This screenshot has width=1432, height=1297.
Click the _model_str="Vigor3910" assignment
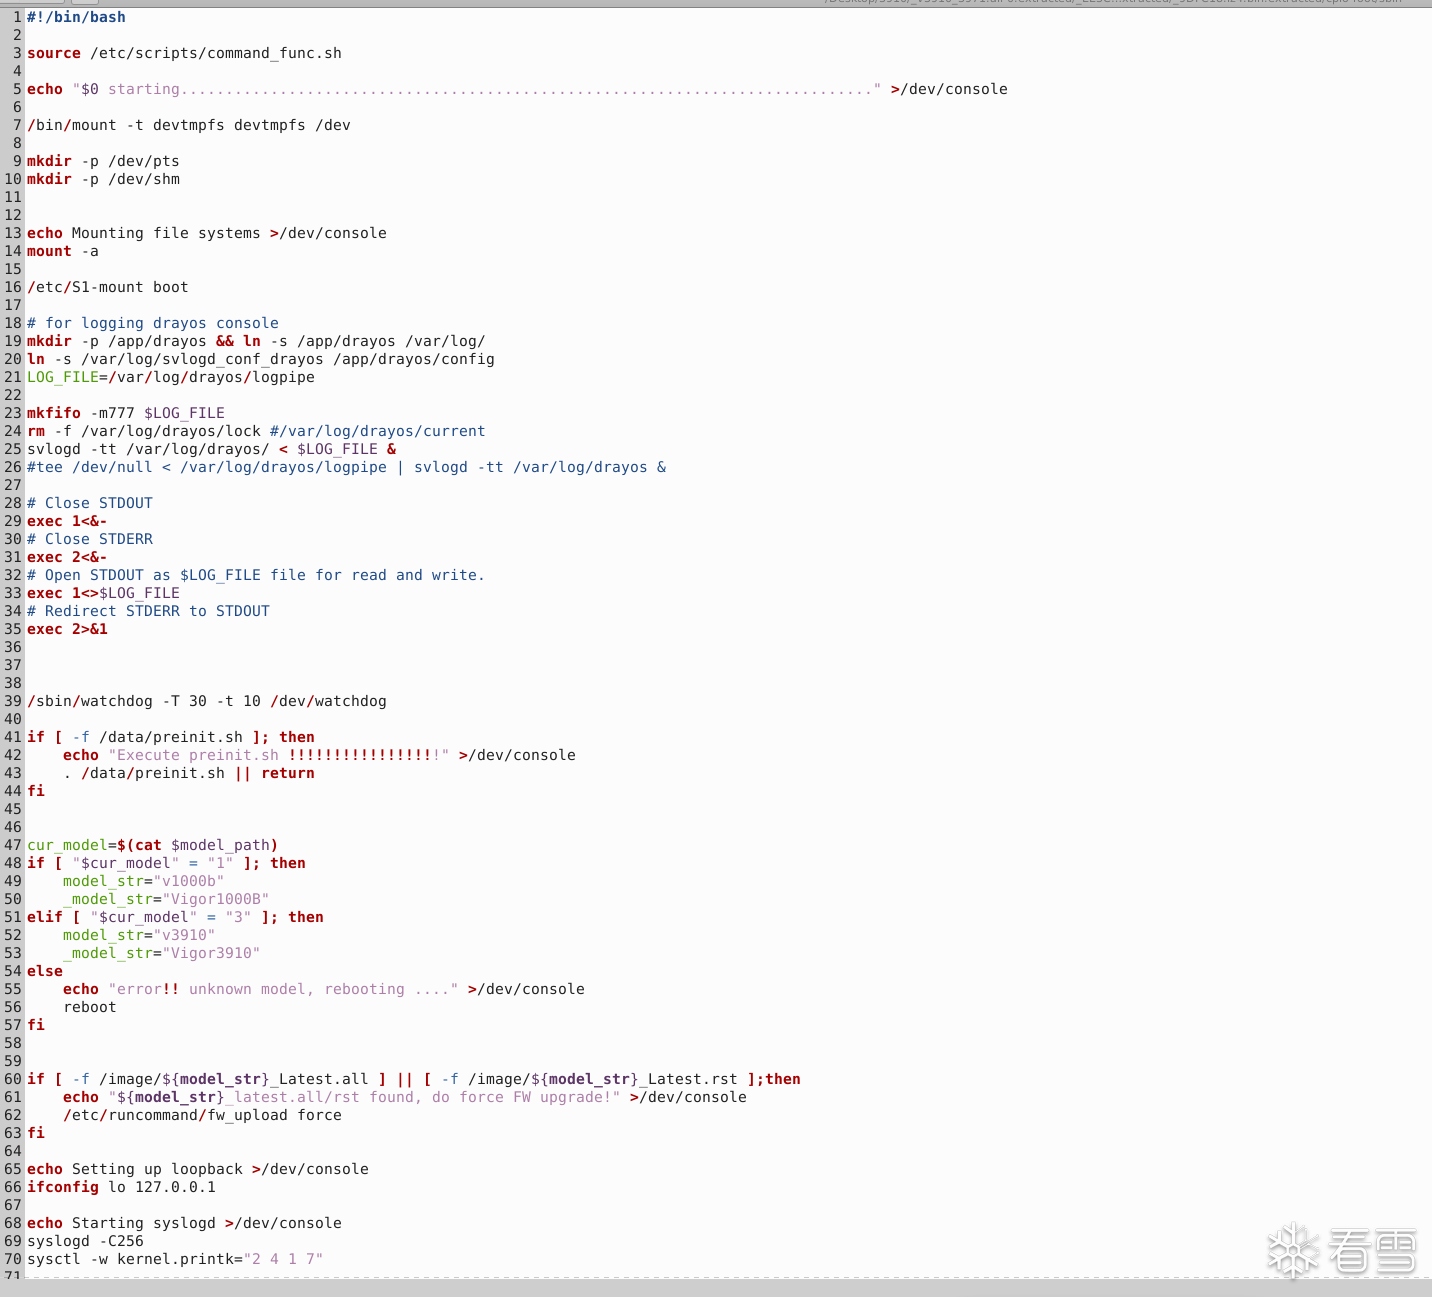pyautogui.click(x=162, y=953)
